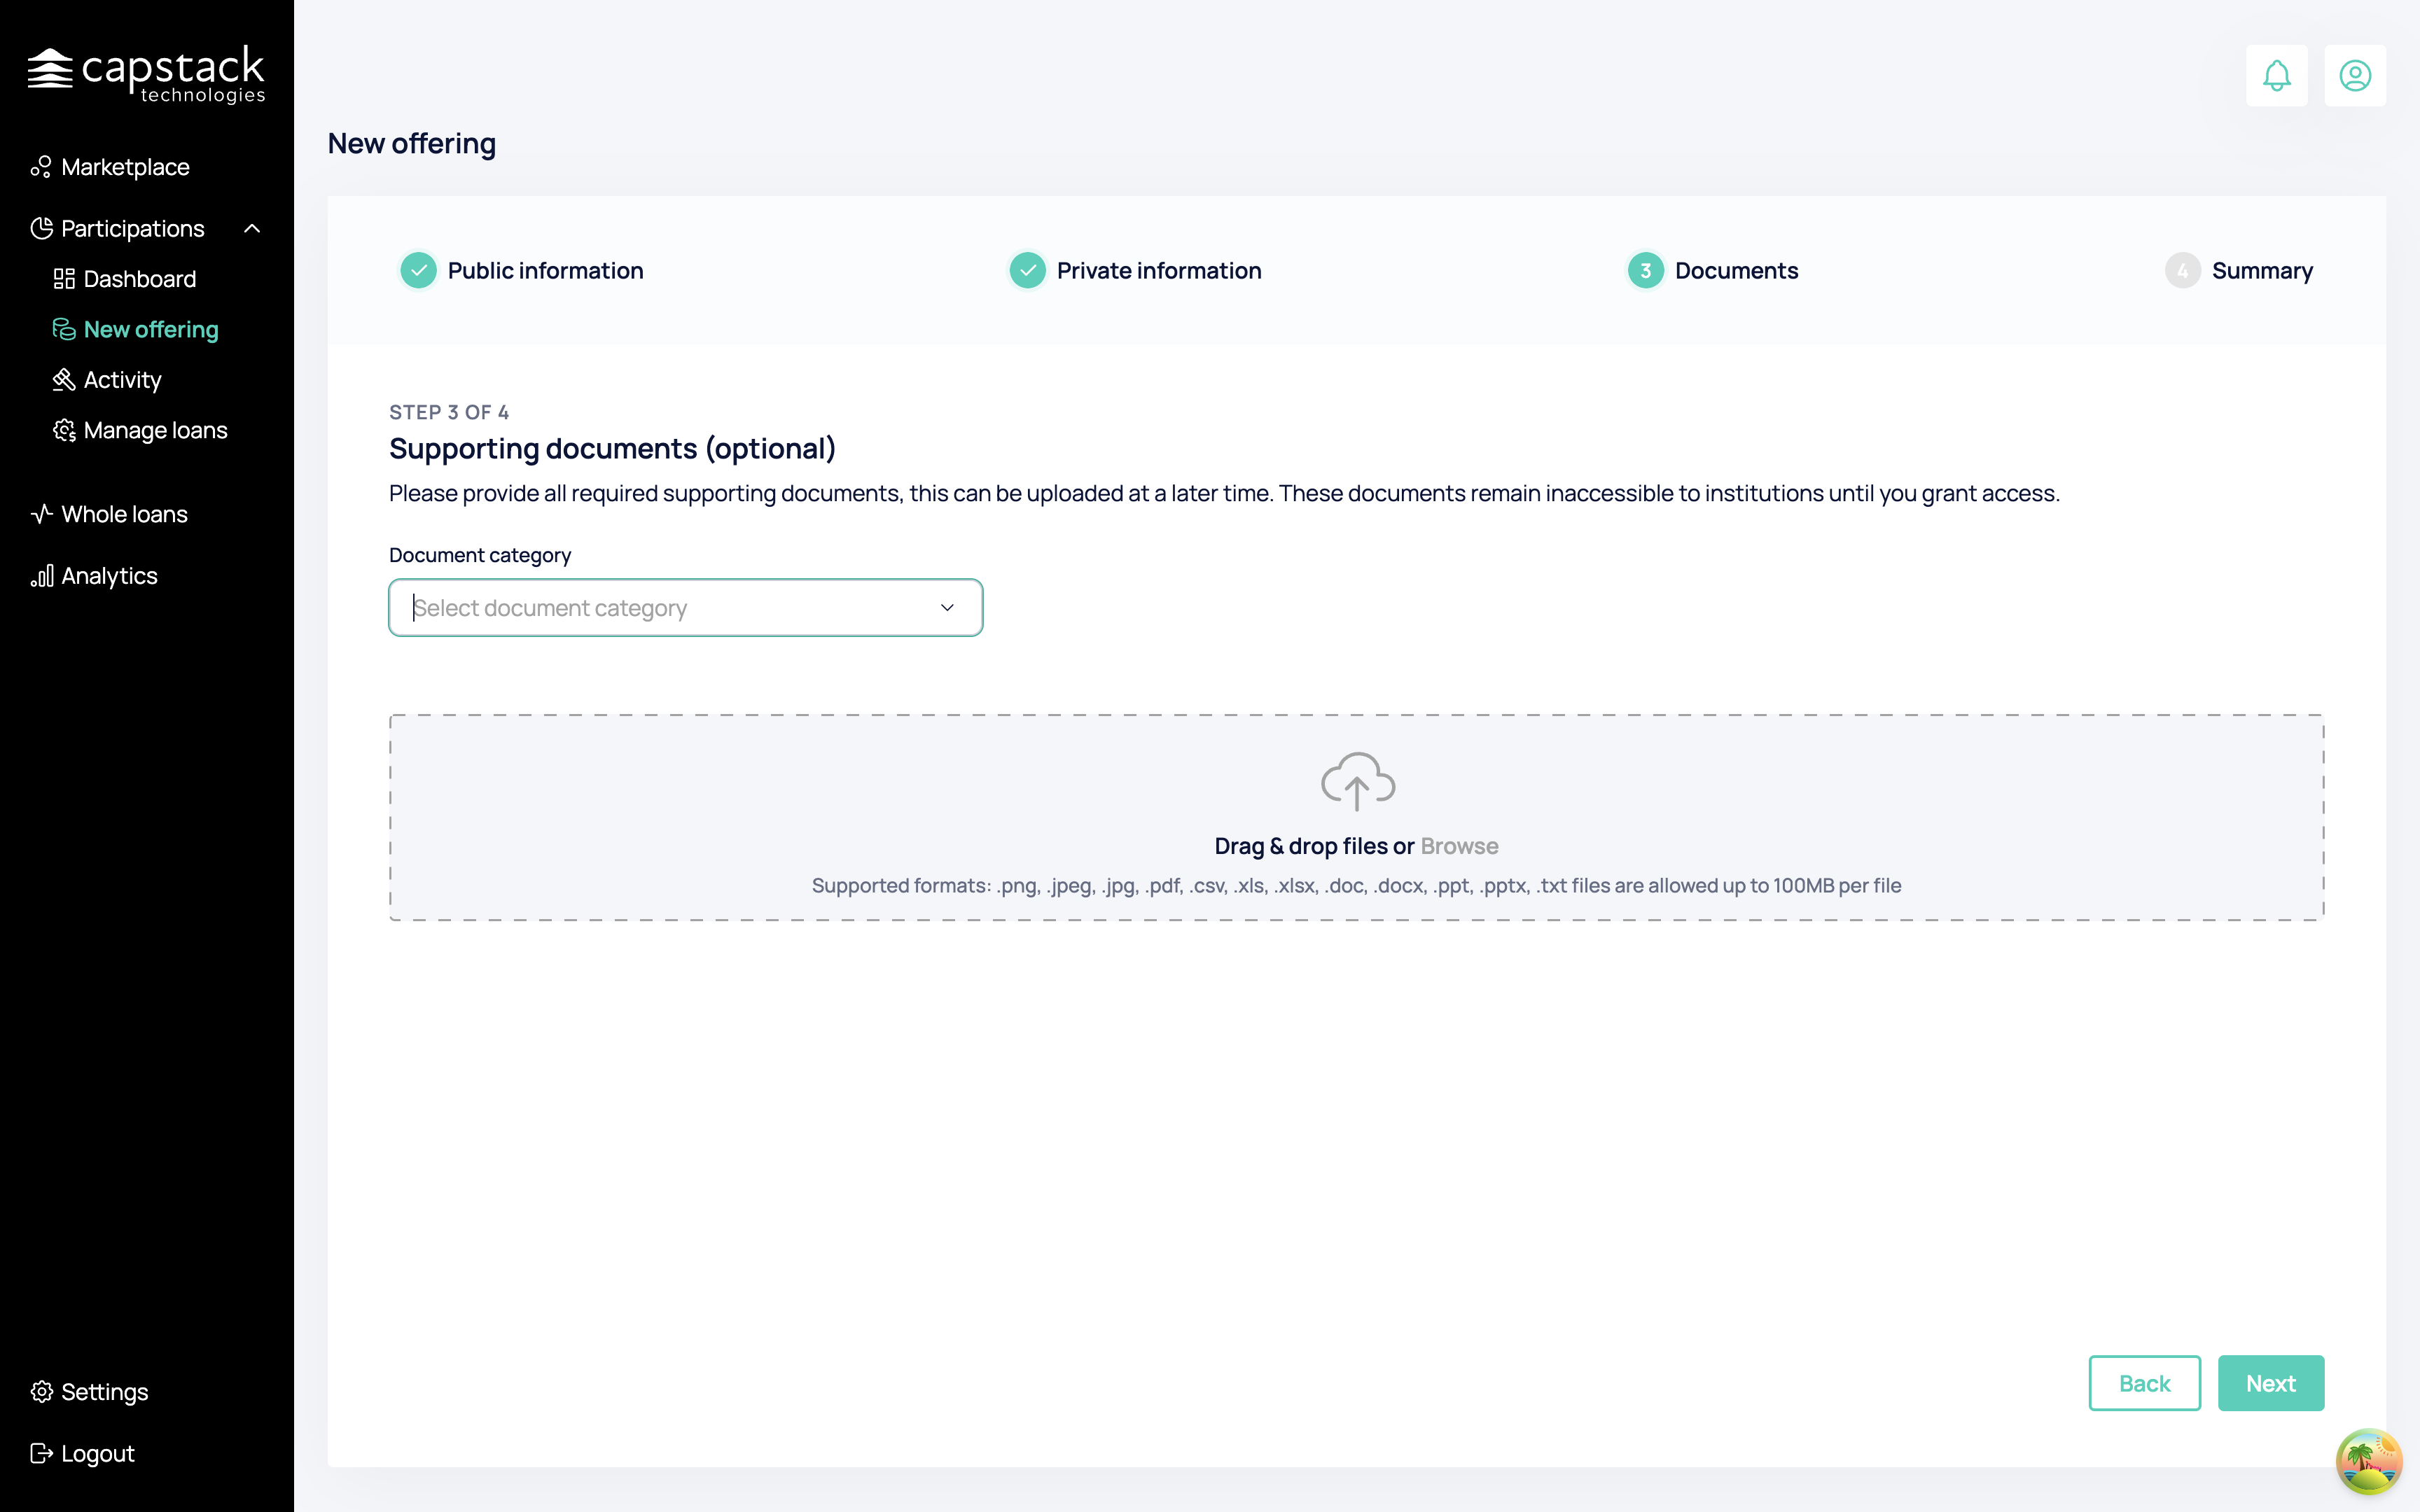
Task: Click the Public information checkmark circle
Action: (418, 270)
